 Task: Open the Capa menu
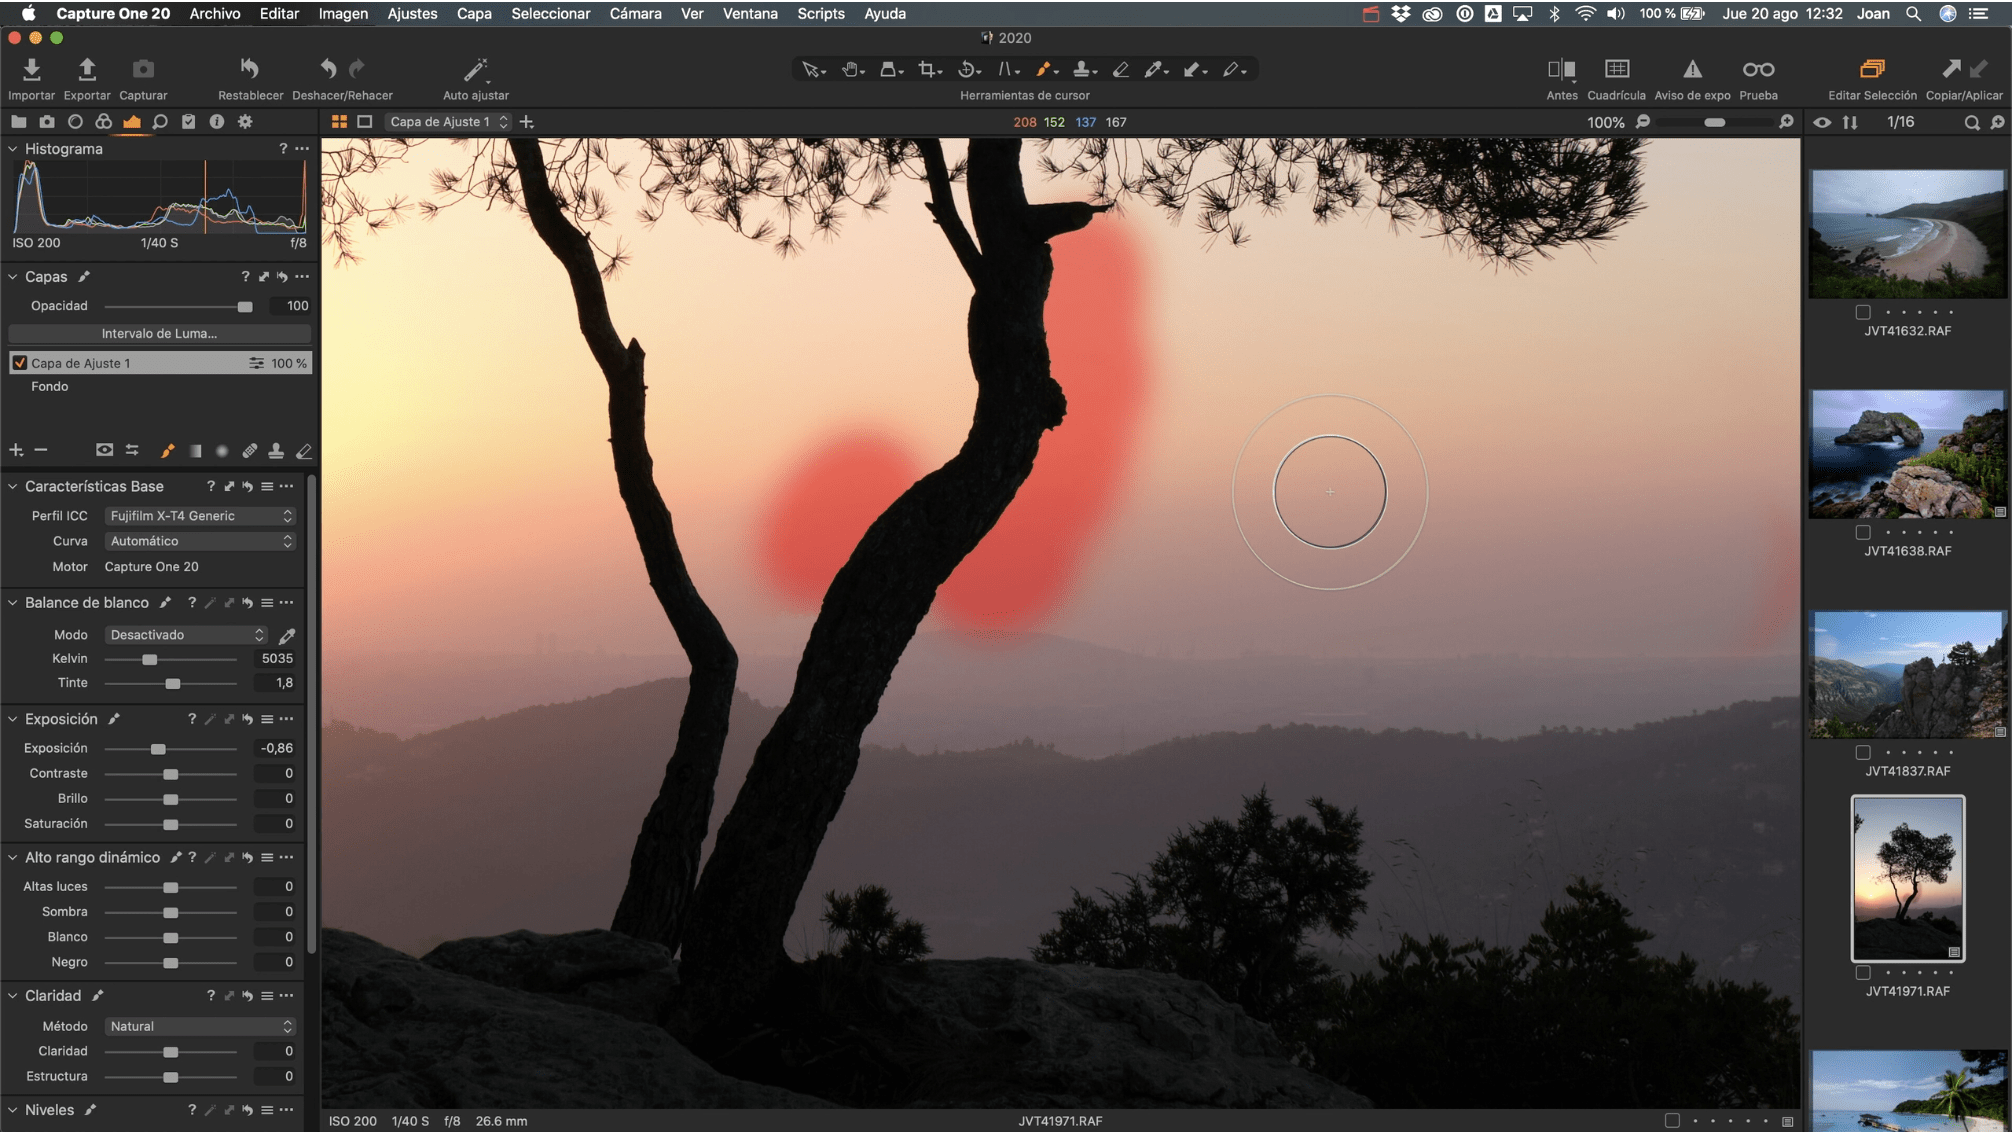click(x=473, y=13)
